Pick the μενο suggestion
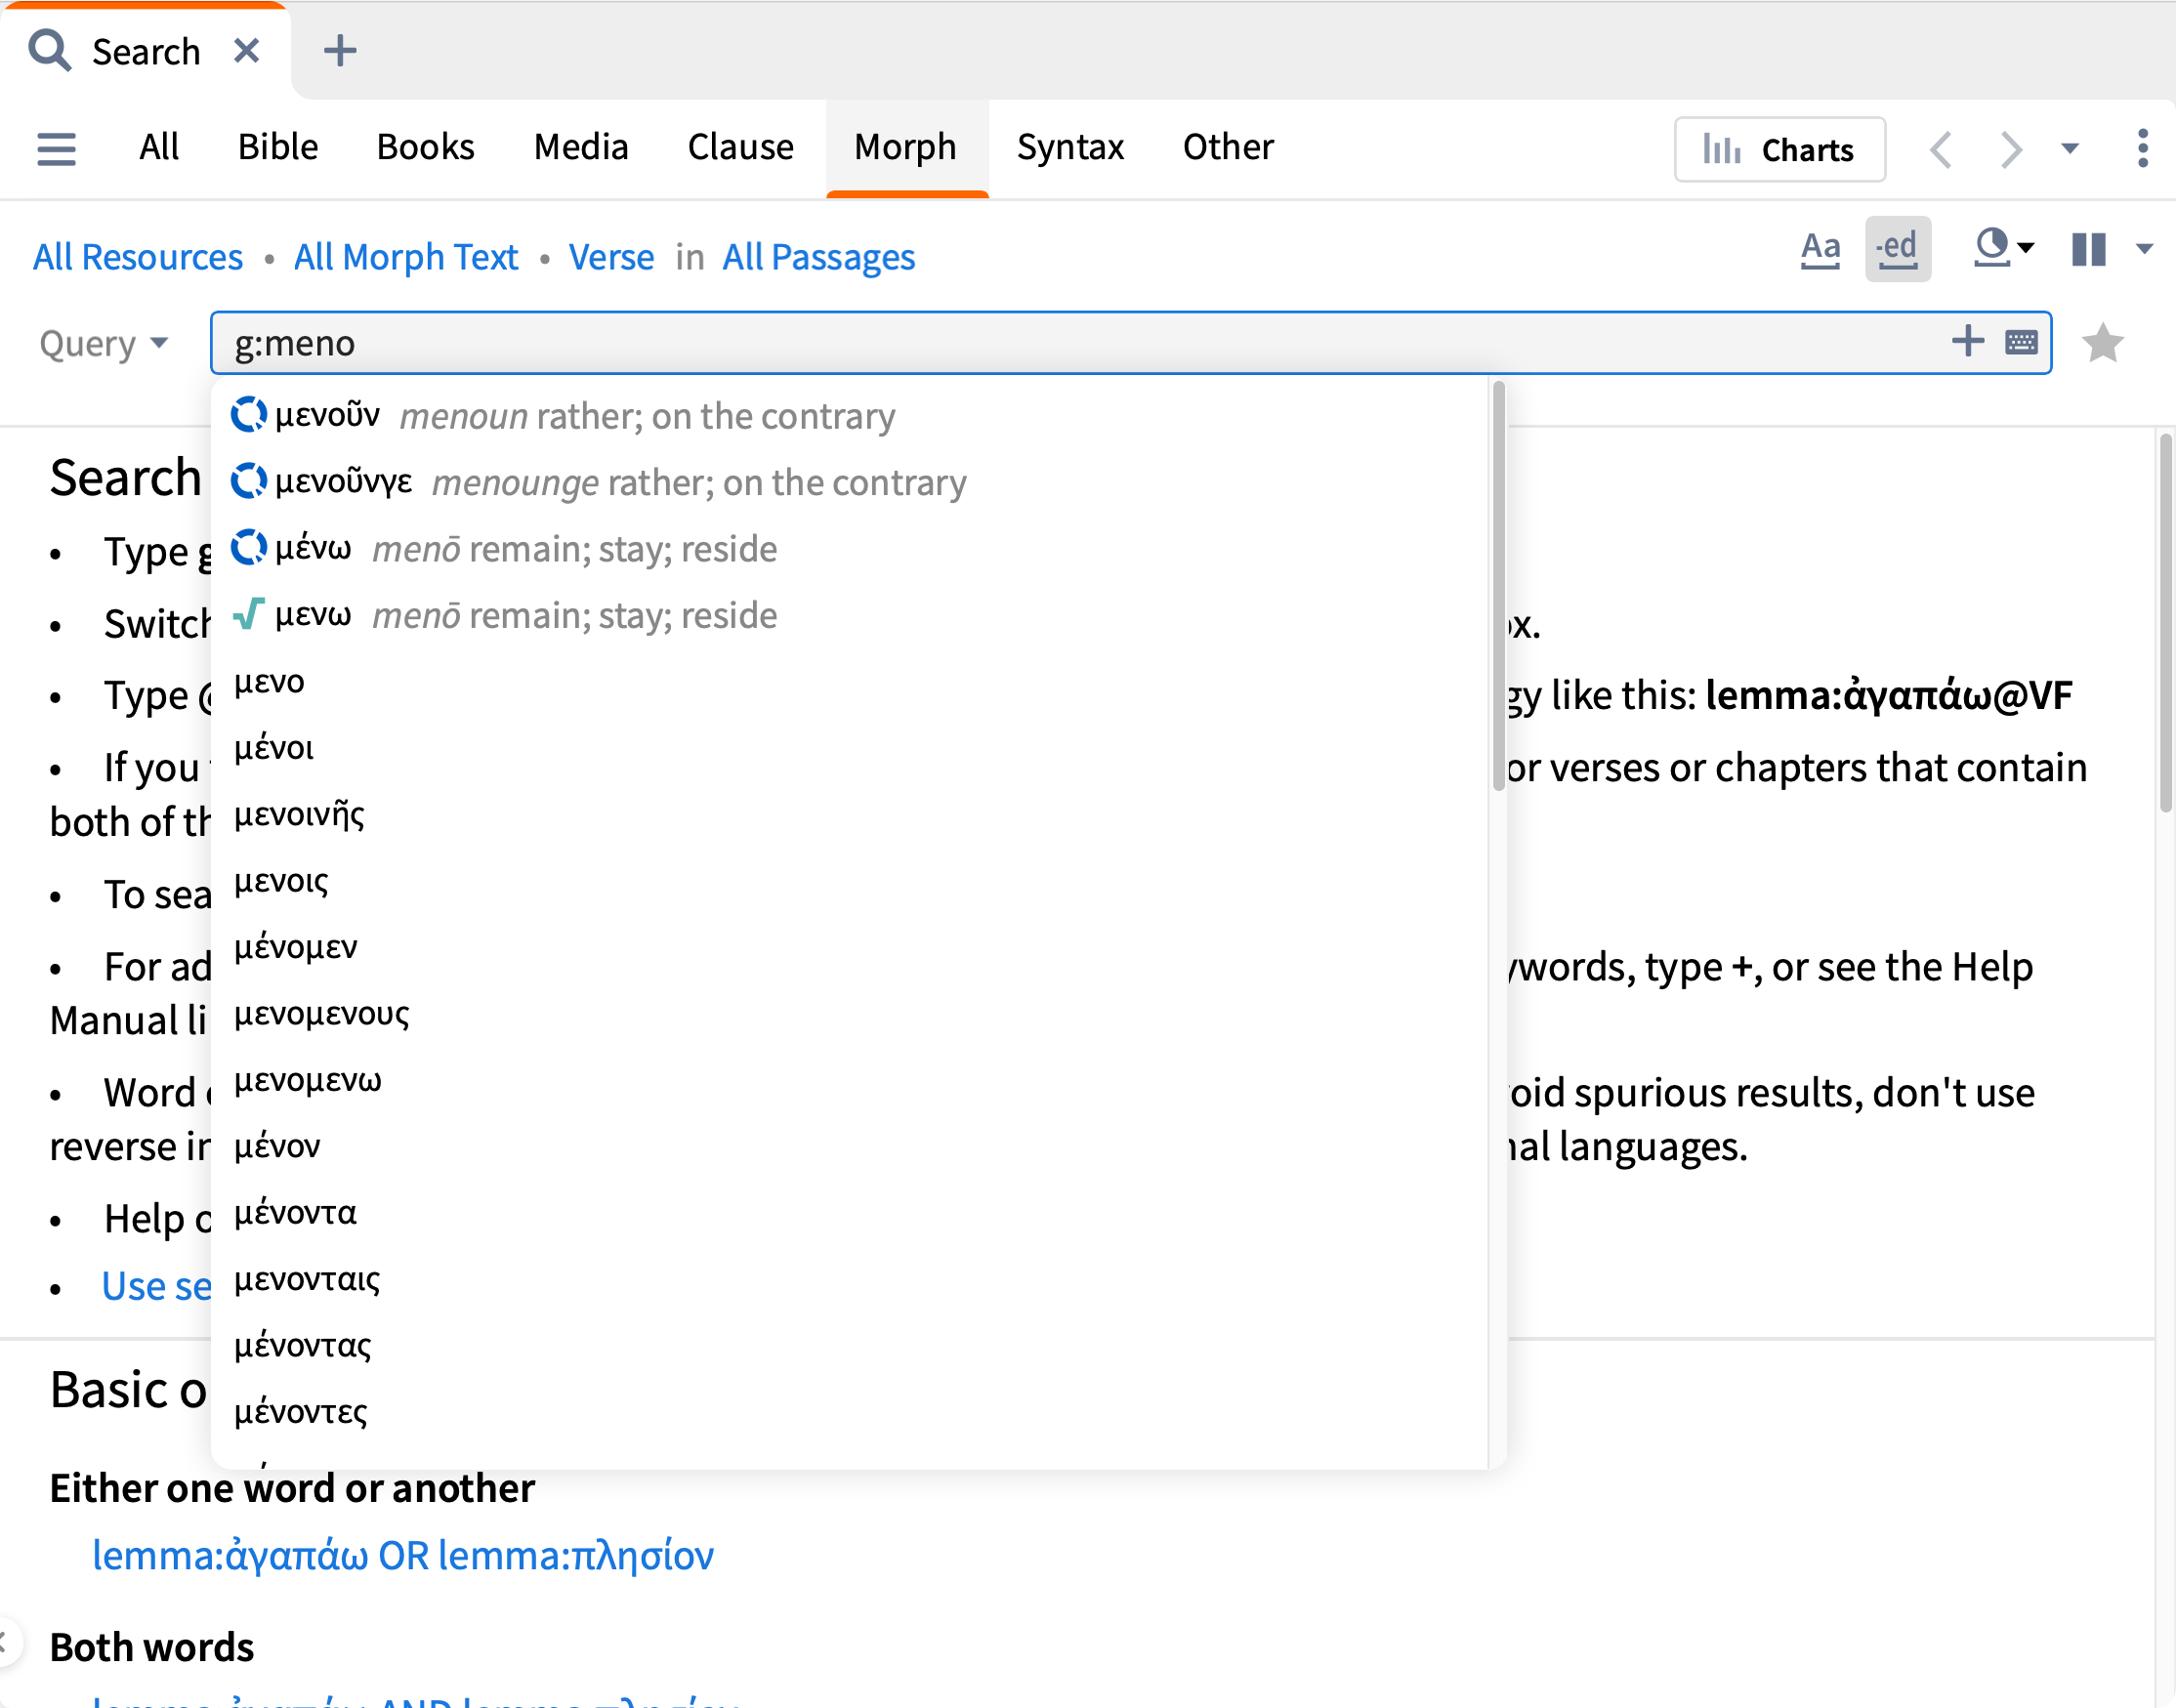Image resolution: width=2176 pixels, height=1708 pixels. point(850,681)
